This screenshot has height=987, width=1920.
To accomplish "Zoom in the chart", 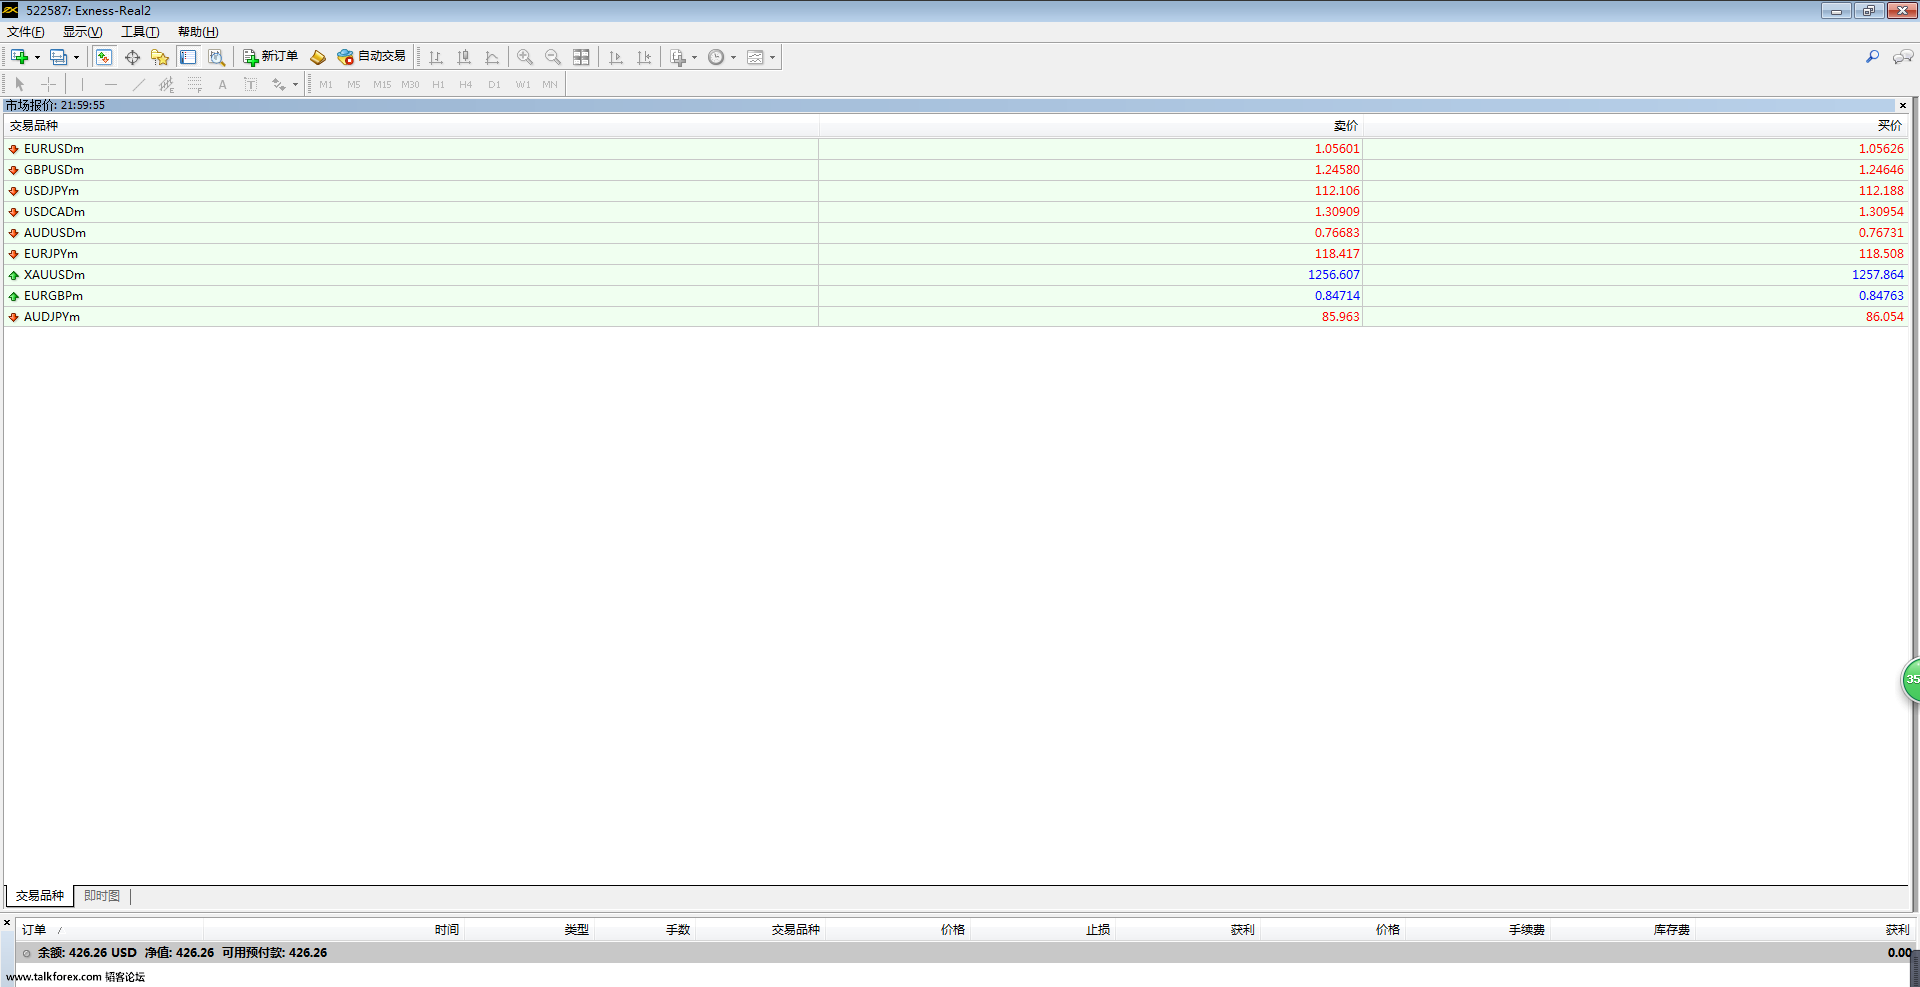I will tap(525, 57).
